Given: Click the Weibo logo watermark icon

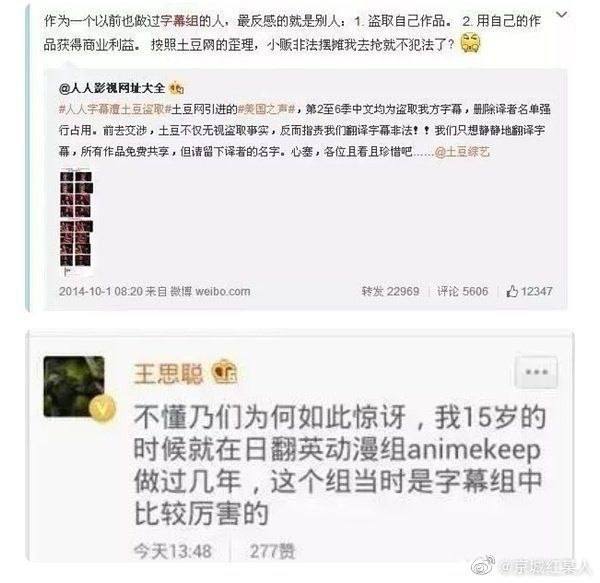Looking at the screenshot, I should coord(483,566).
